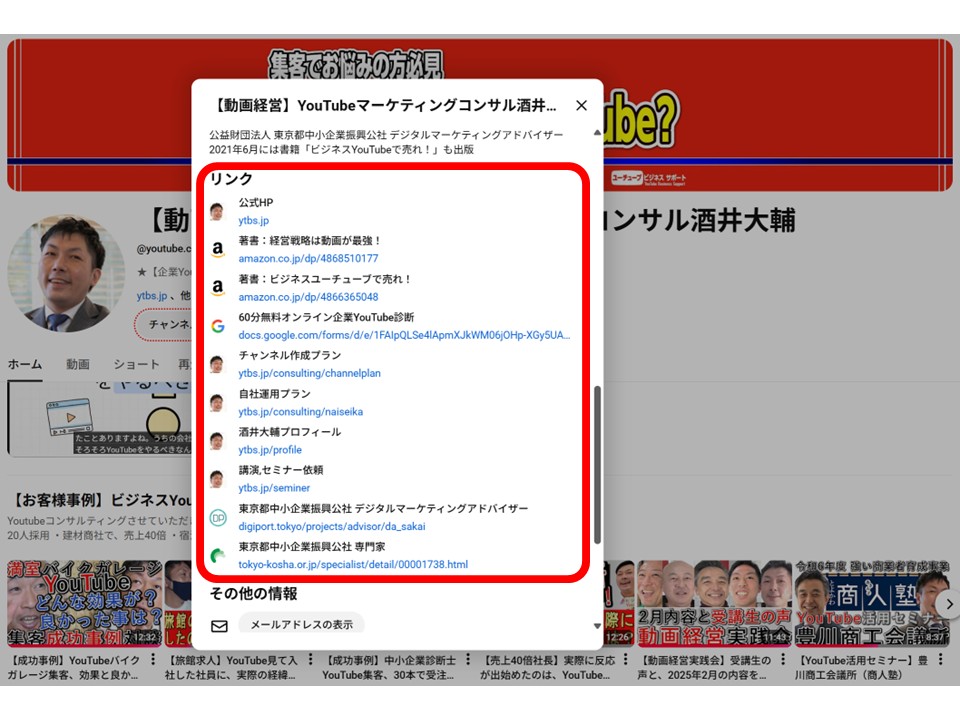Open the docs.google.com forms link

point(404,335)
